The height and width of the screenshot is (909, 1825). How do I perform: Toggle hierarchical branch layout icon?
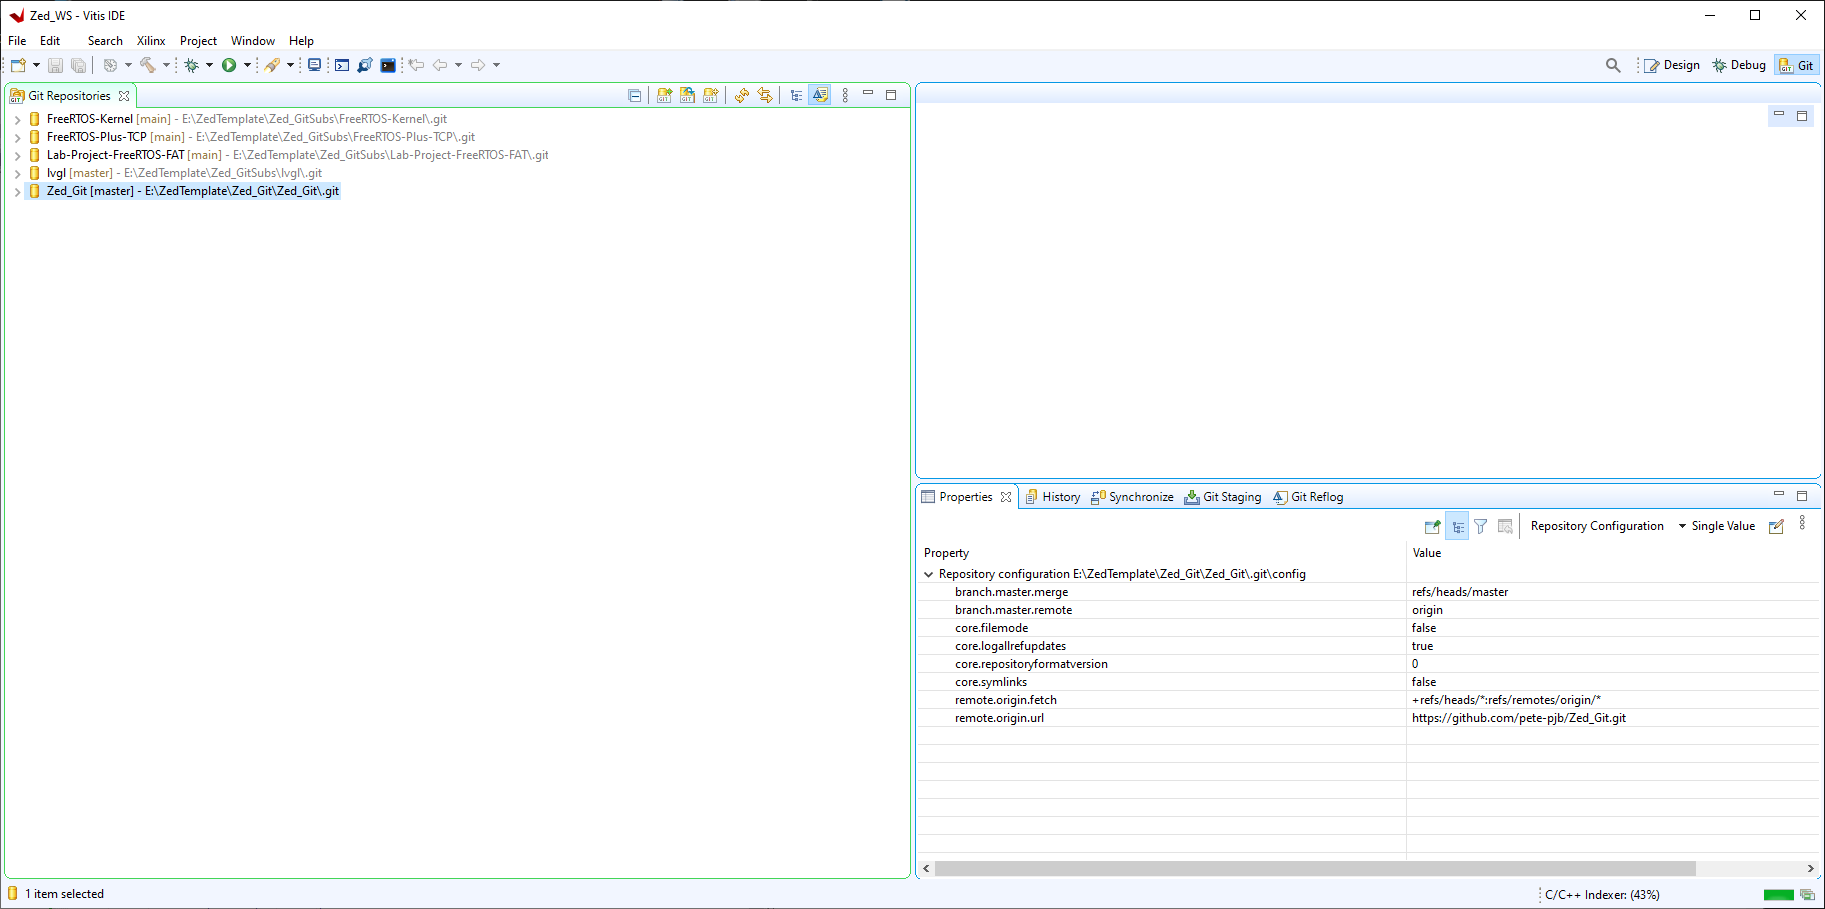click(796, 95)
